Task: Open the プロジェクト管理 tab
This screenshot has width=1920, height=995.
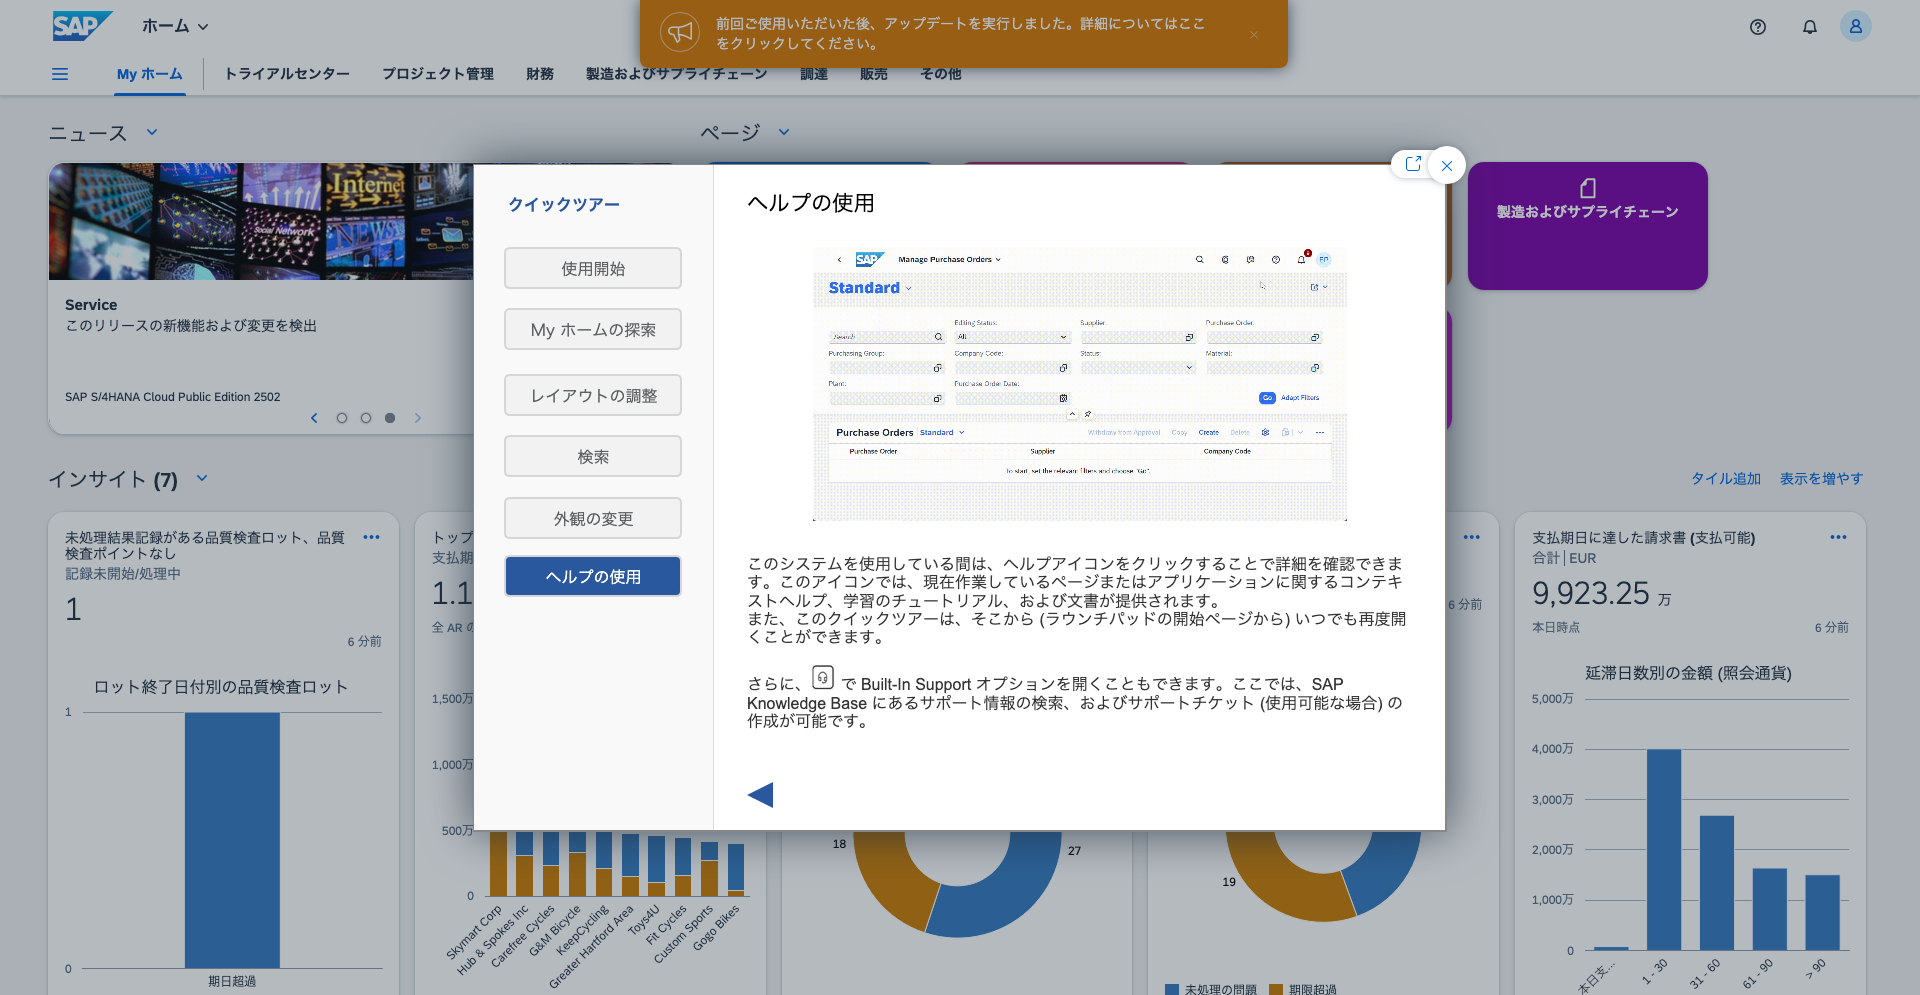Action: click(x=438, y=74)
